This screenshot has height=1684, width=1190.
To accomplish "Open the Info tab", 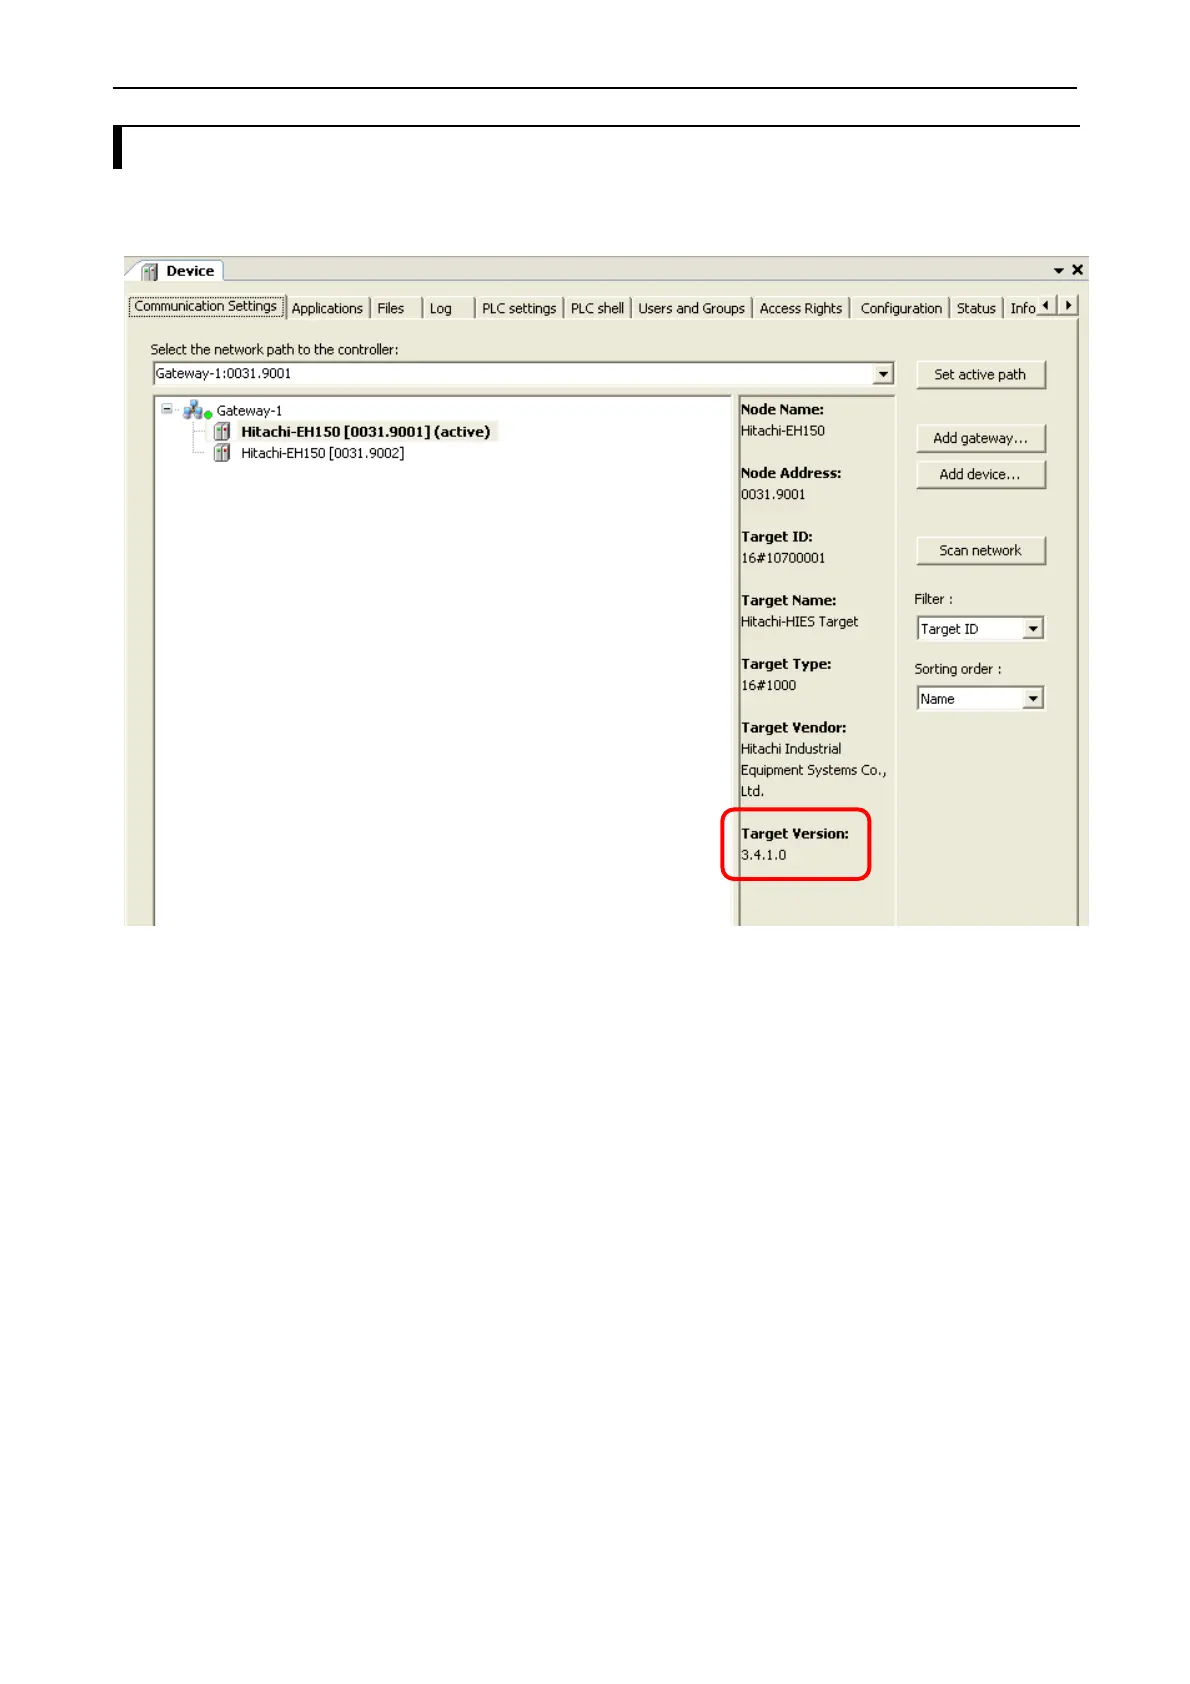I will (1022, 308).
